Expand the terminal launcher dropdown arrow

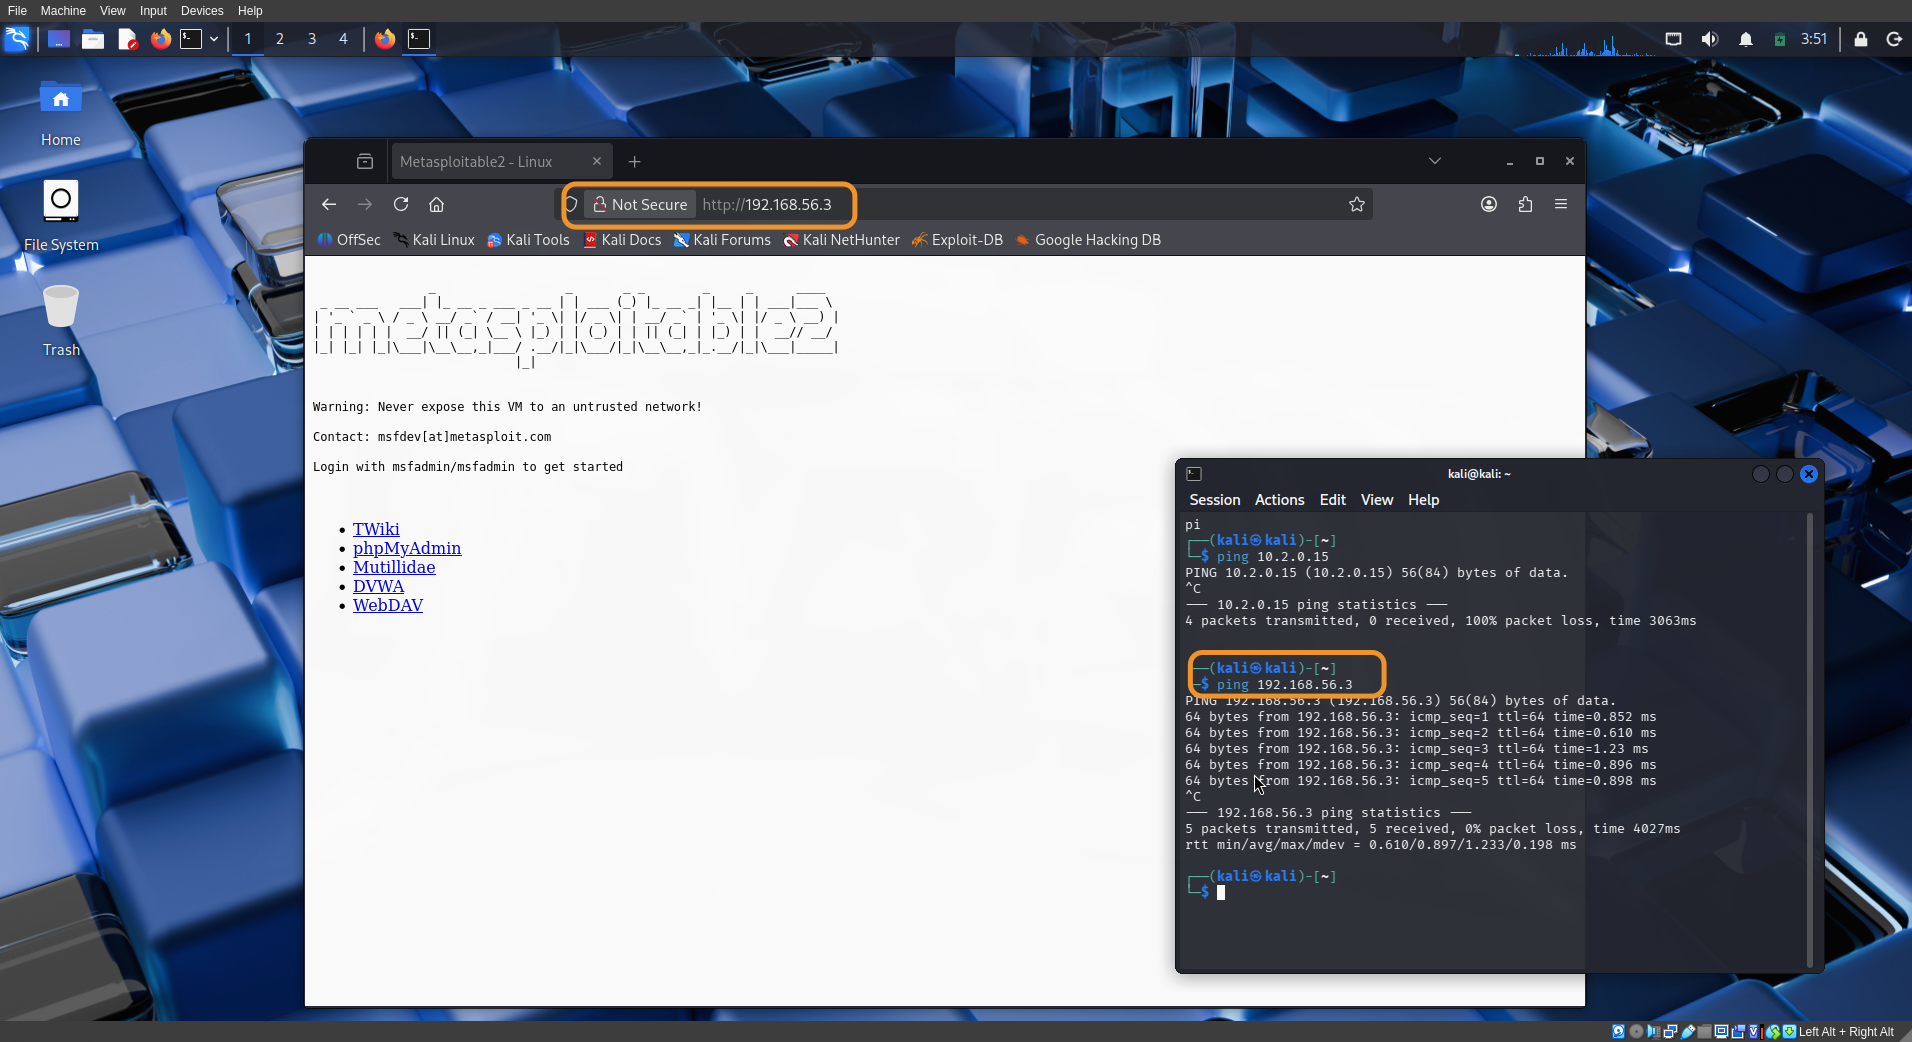214,39
